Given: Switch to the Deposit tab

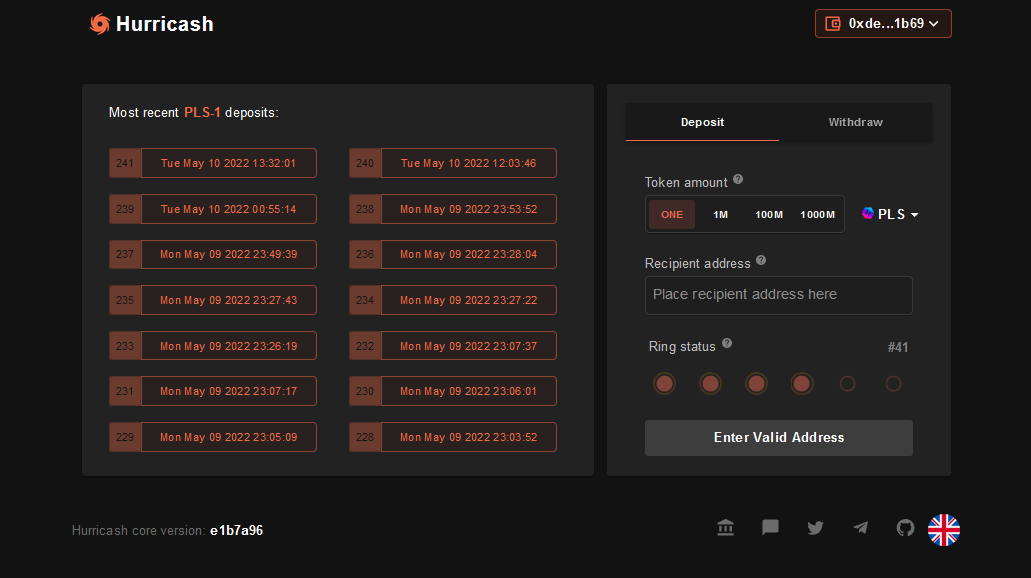Looking at the screenshot, I should point(702,122).
